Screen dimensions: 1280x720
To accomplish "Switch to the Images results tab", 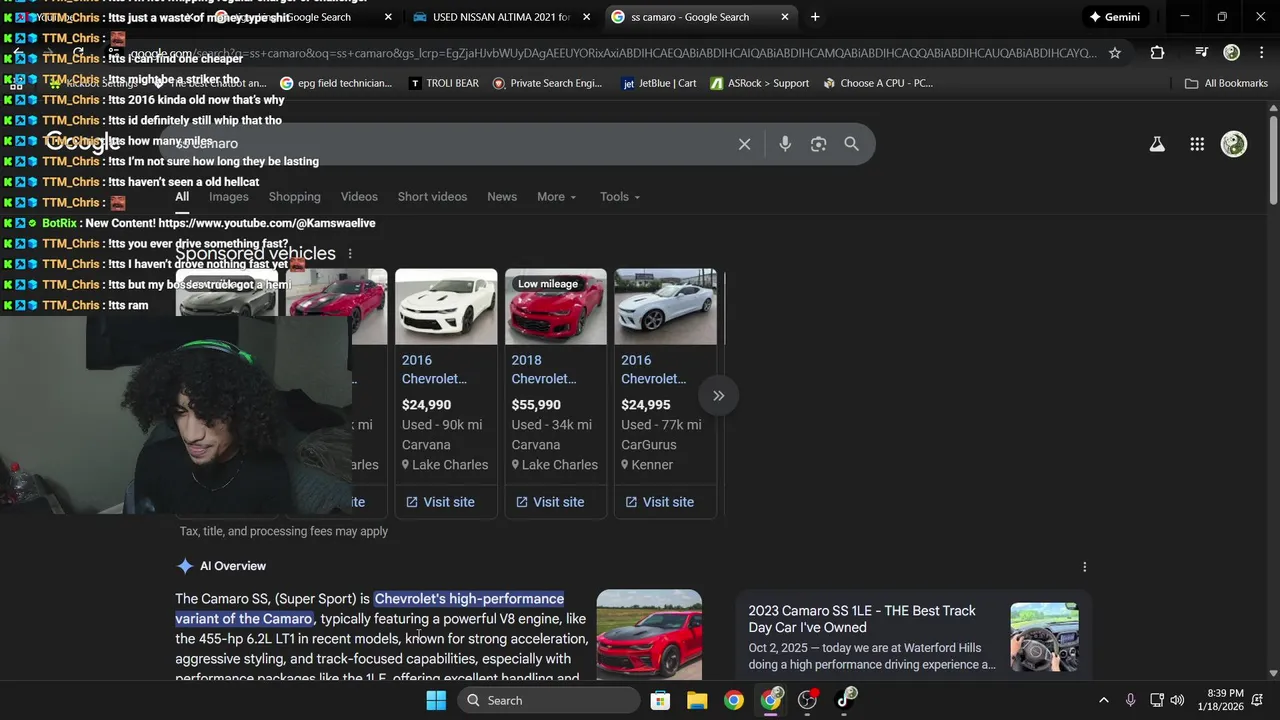I will point(229,197).
